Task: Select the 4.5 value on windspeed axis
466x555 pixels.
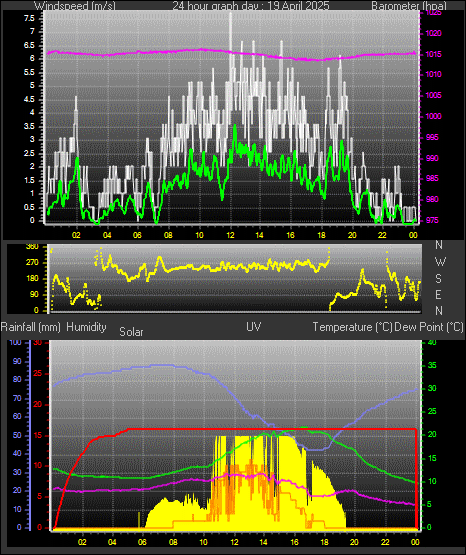Action: point(30,99)
